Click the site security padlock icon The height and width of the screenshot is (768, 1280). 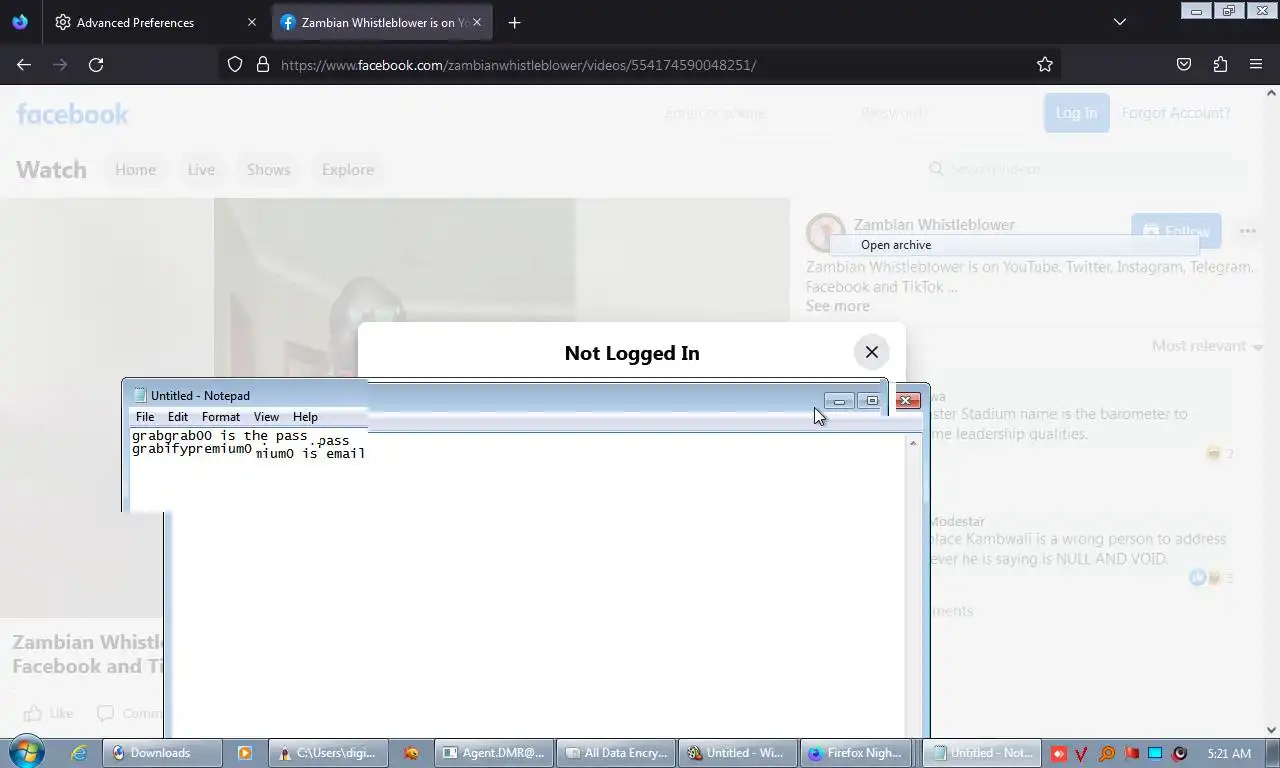263,64
